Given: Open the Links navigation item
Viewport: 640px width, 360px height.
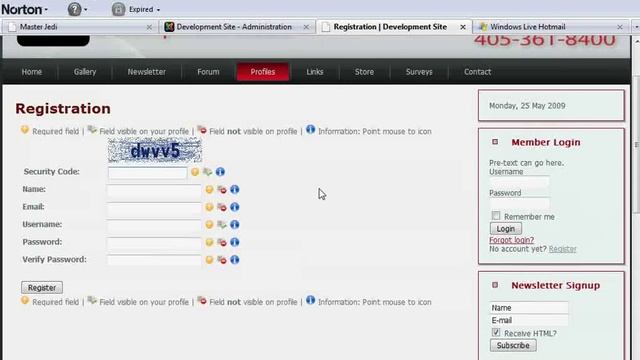Looking at the screenshot, I should point(315,72).
